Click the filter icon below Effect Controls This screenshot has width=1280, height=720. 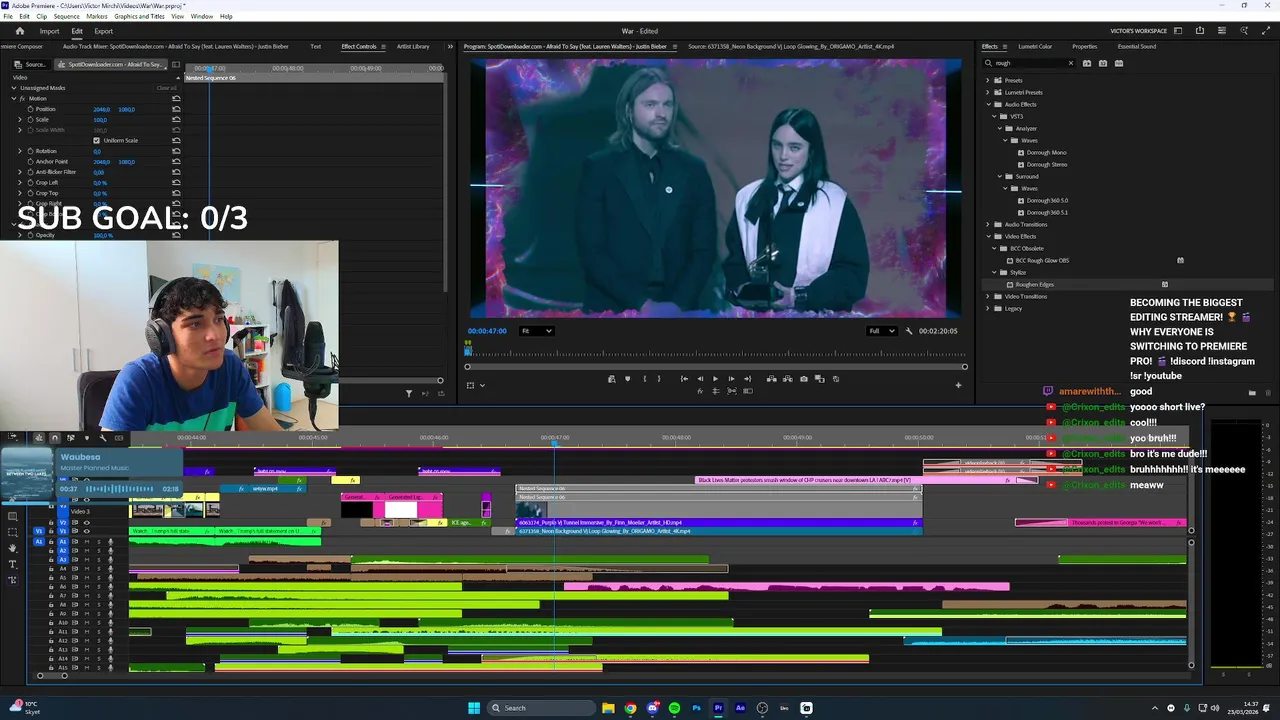tap(408, 393)
